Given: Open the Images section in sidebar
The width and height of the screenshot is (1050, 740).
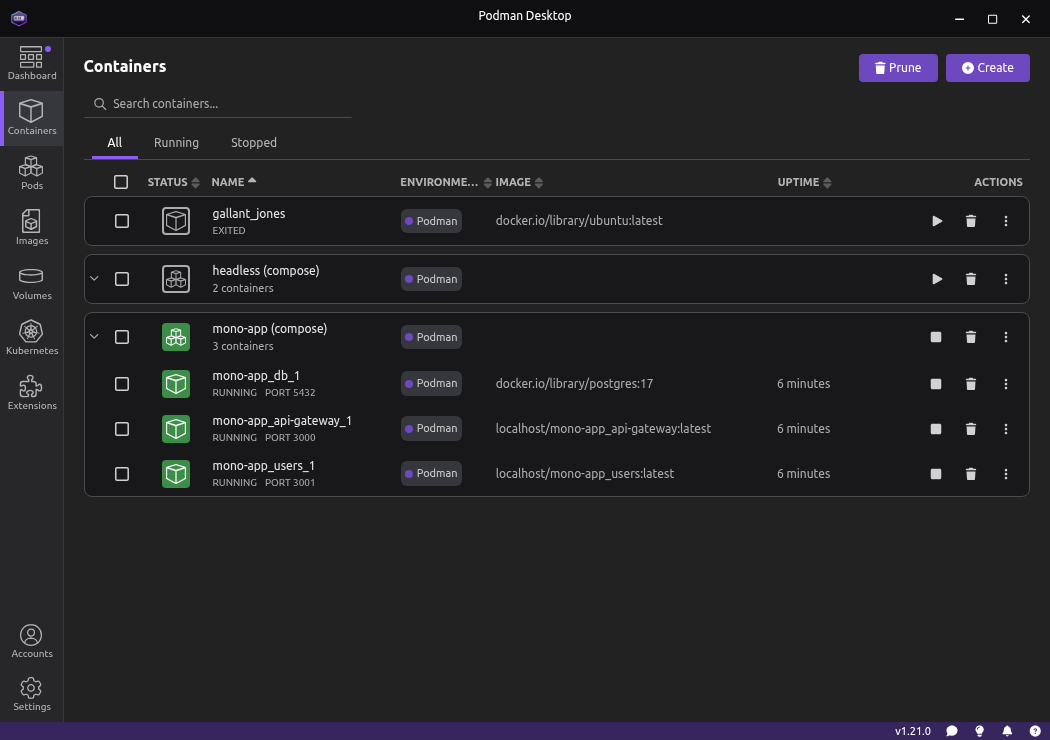Looking at the screenshot, I should (x=31, y=227).
